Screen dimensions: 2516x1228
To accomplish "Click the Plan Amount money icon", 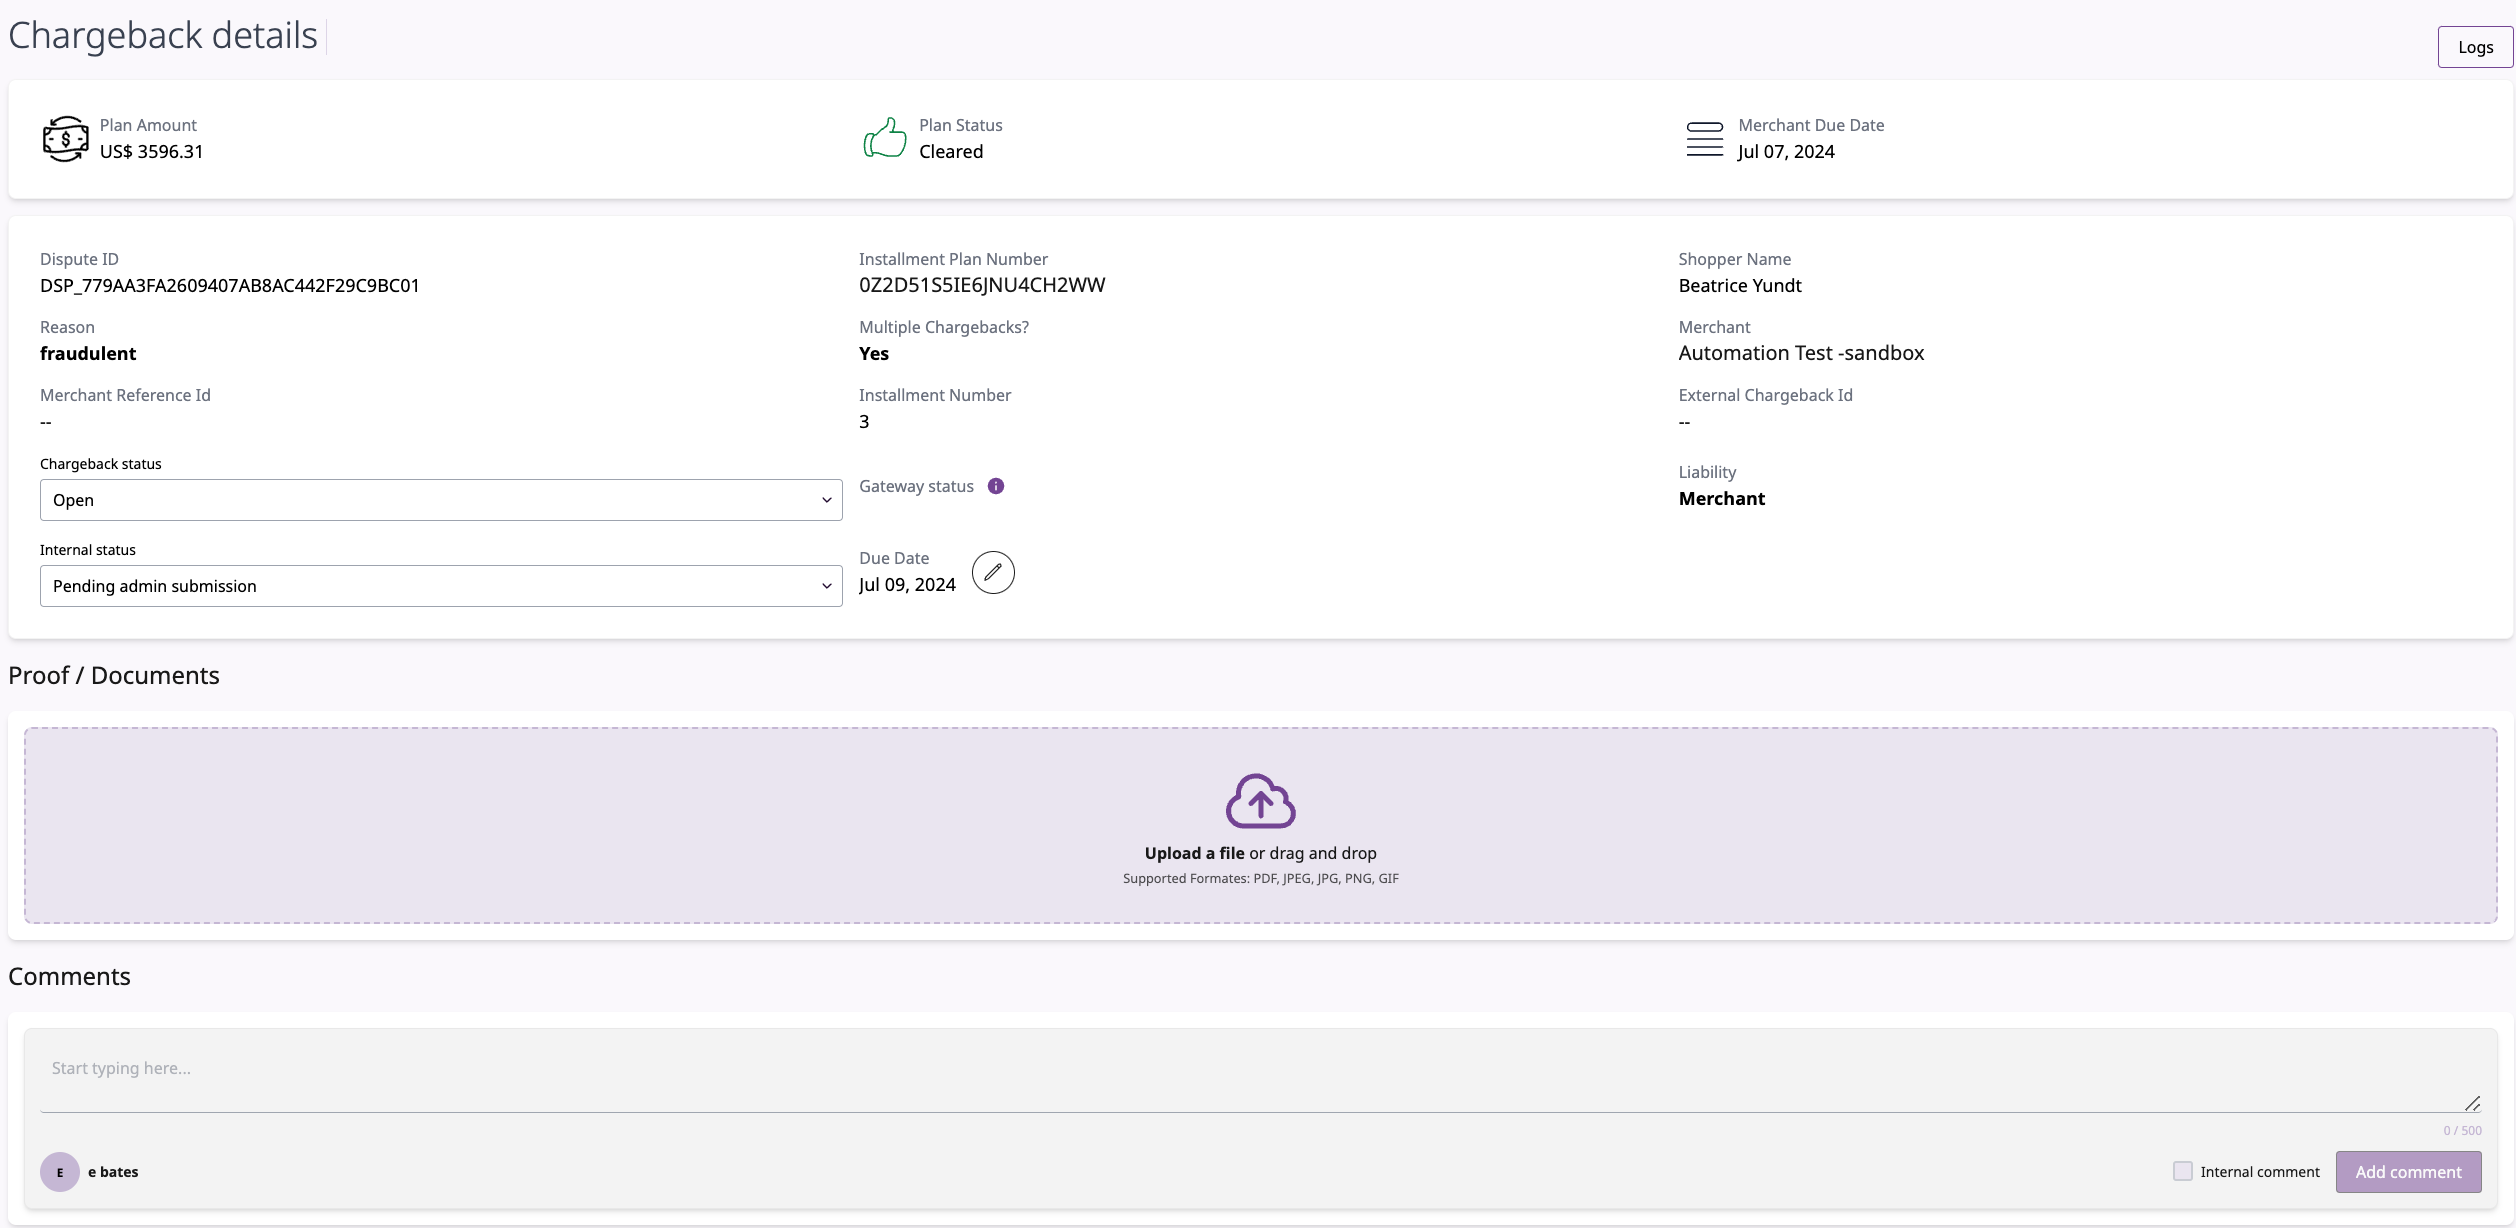I will pyautogui.click(x=65, y=139).
